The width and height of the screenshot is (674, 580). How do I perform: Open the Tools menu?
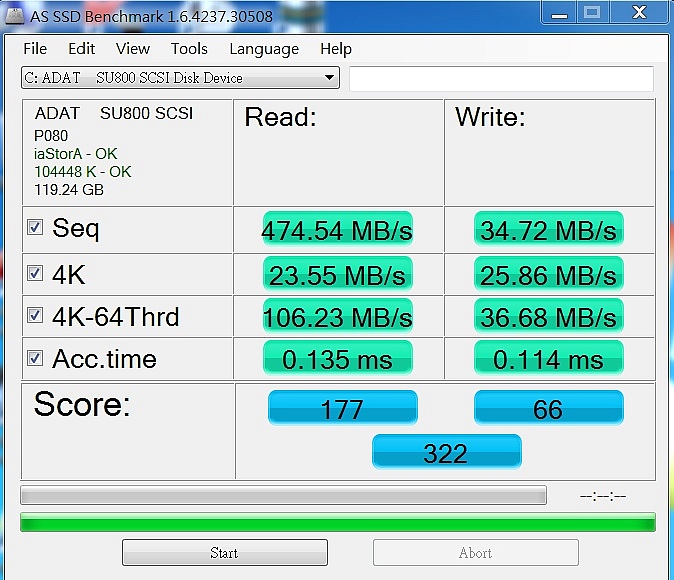189,49
